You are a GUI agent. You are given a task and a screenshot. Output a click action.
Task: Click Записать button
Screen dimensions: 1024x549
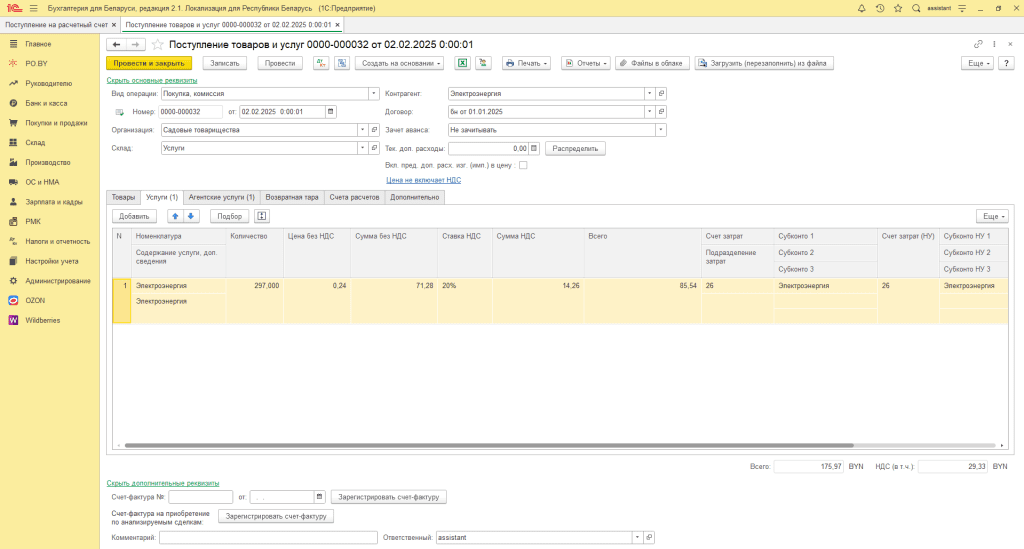tap(225, 63)
